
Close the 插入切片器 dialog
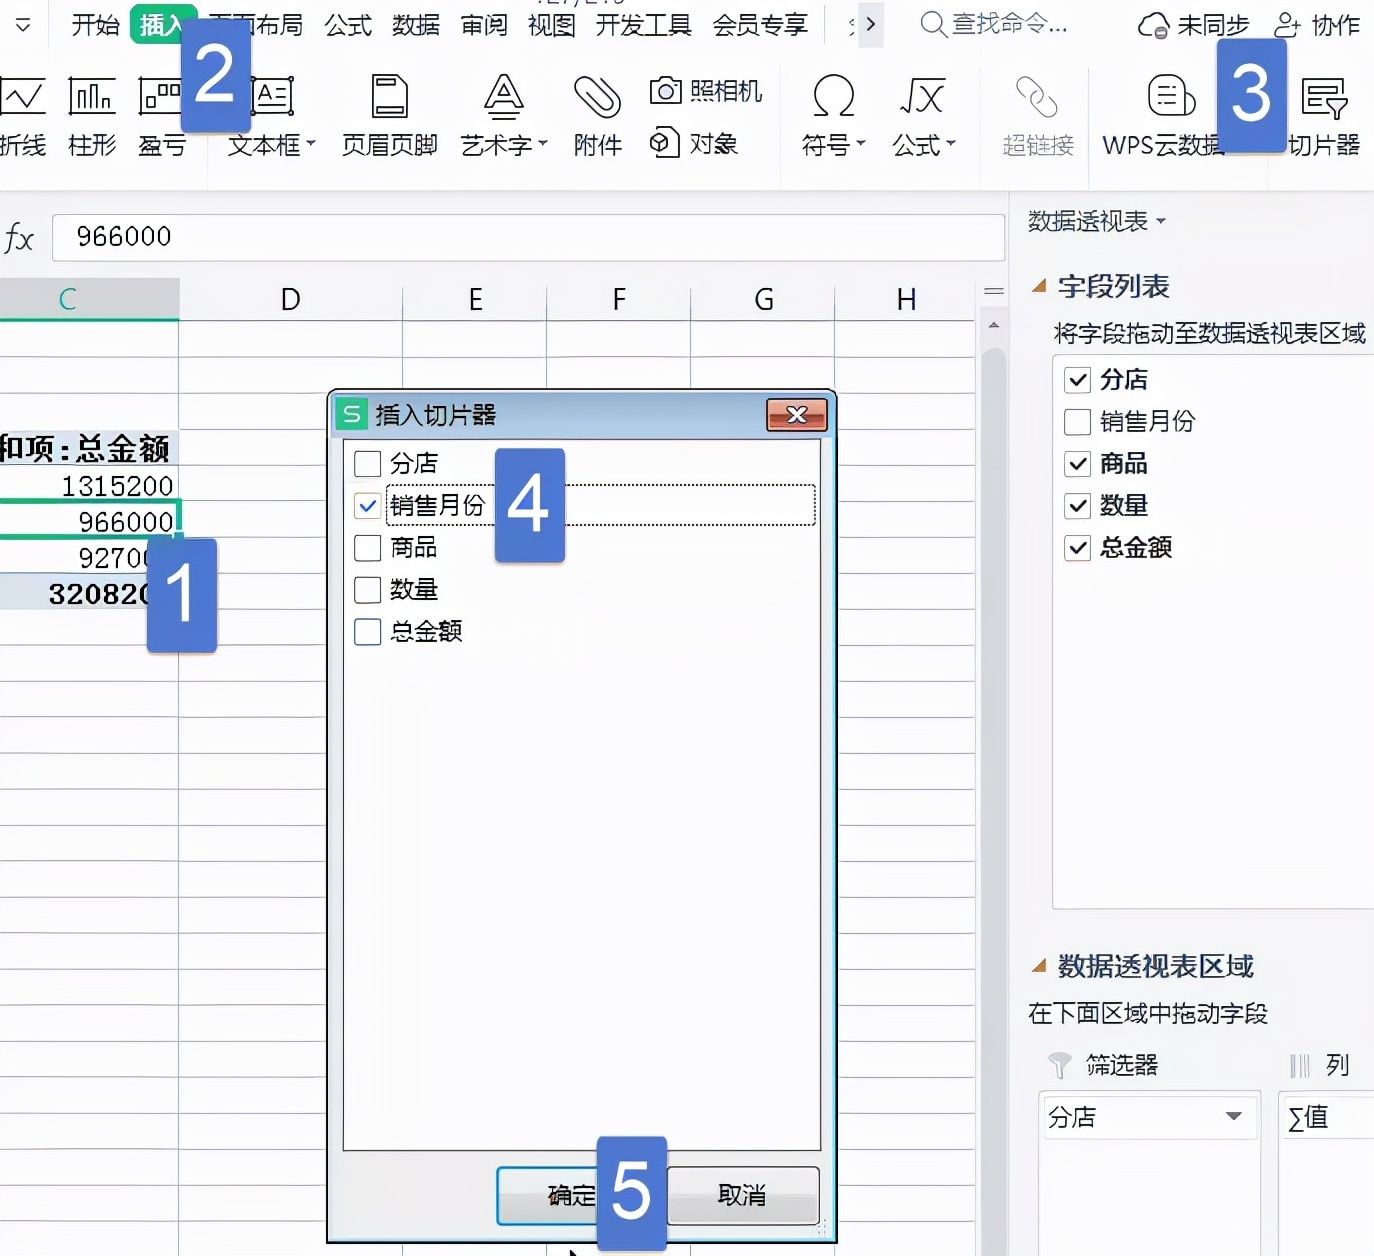pos(797,415)
